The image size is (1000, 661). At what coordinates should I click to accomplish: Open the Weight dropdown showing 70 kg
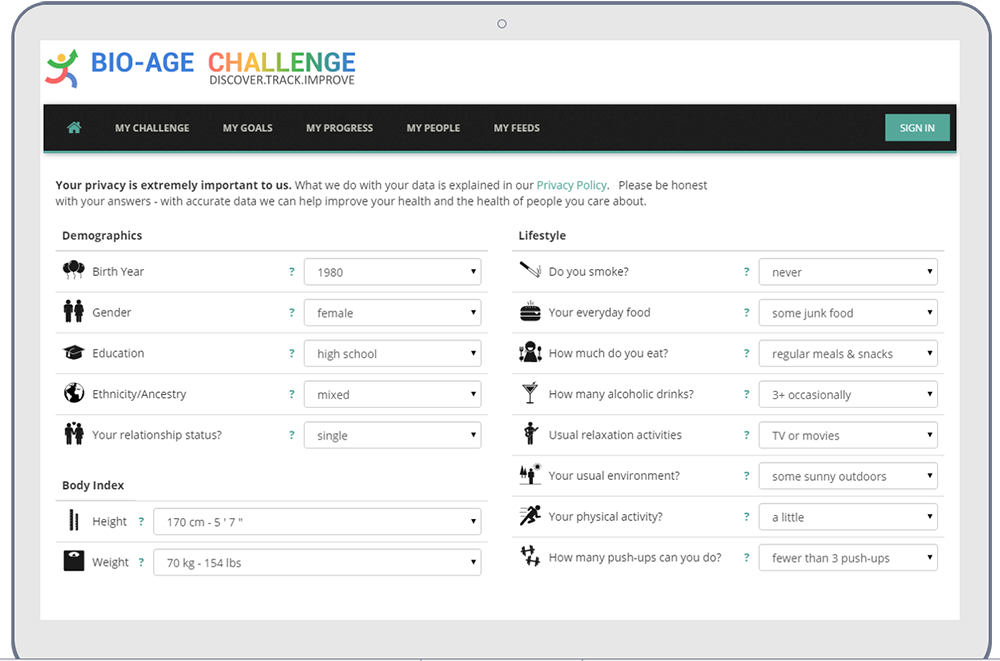coord(317,563)
